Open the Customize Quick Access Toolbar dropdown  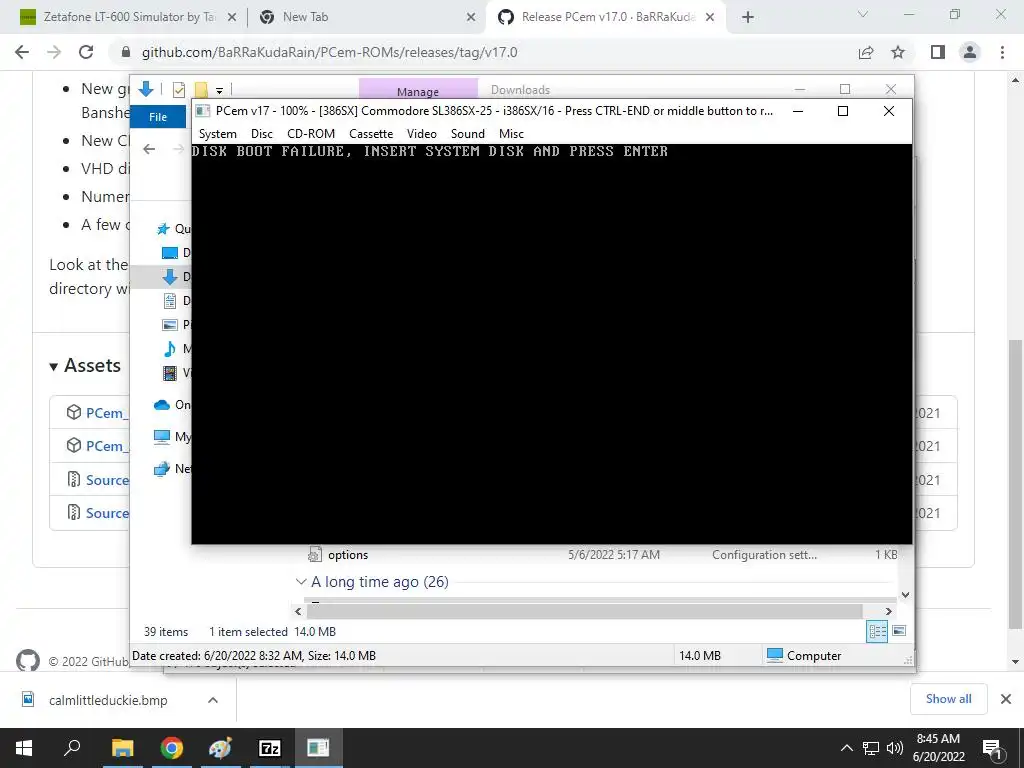coord(219,91)
